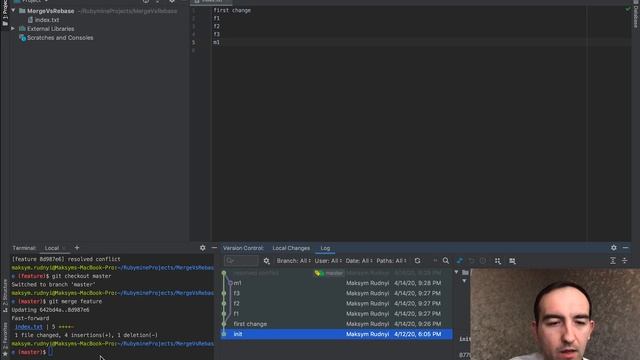Open the Local terminal tab

tap(52, 248)
